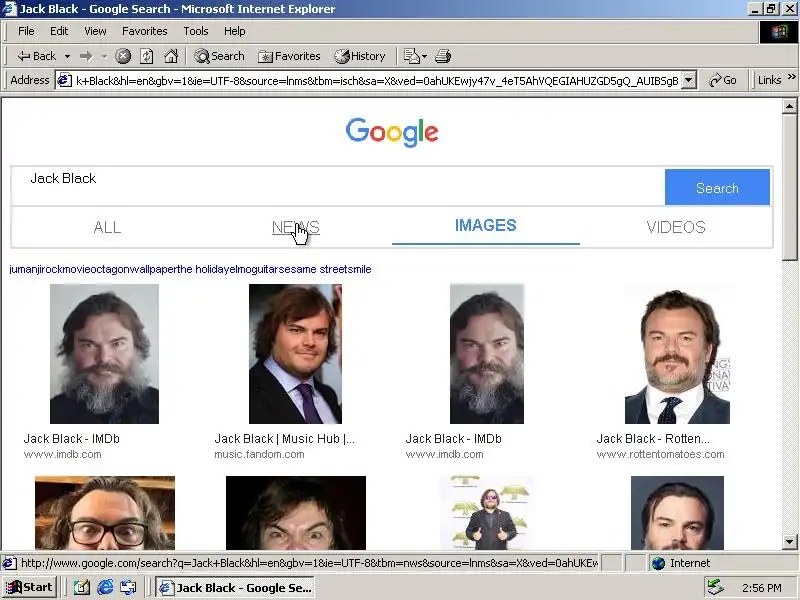Open the Favorites toolbar pane
Viewport: 800px width, 600px height.
click(289, 56)
